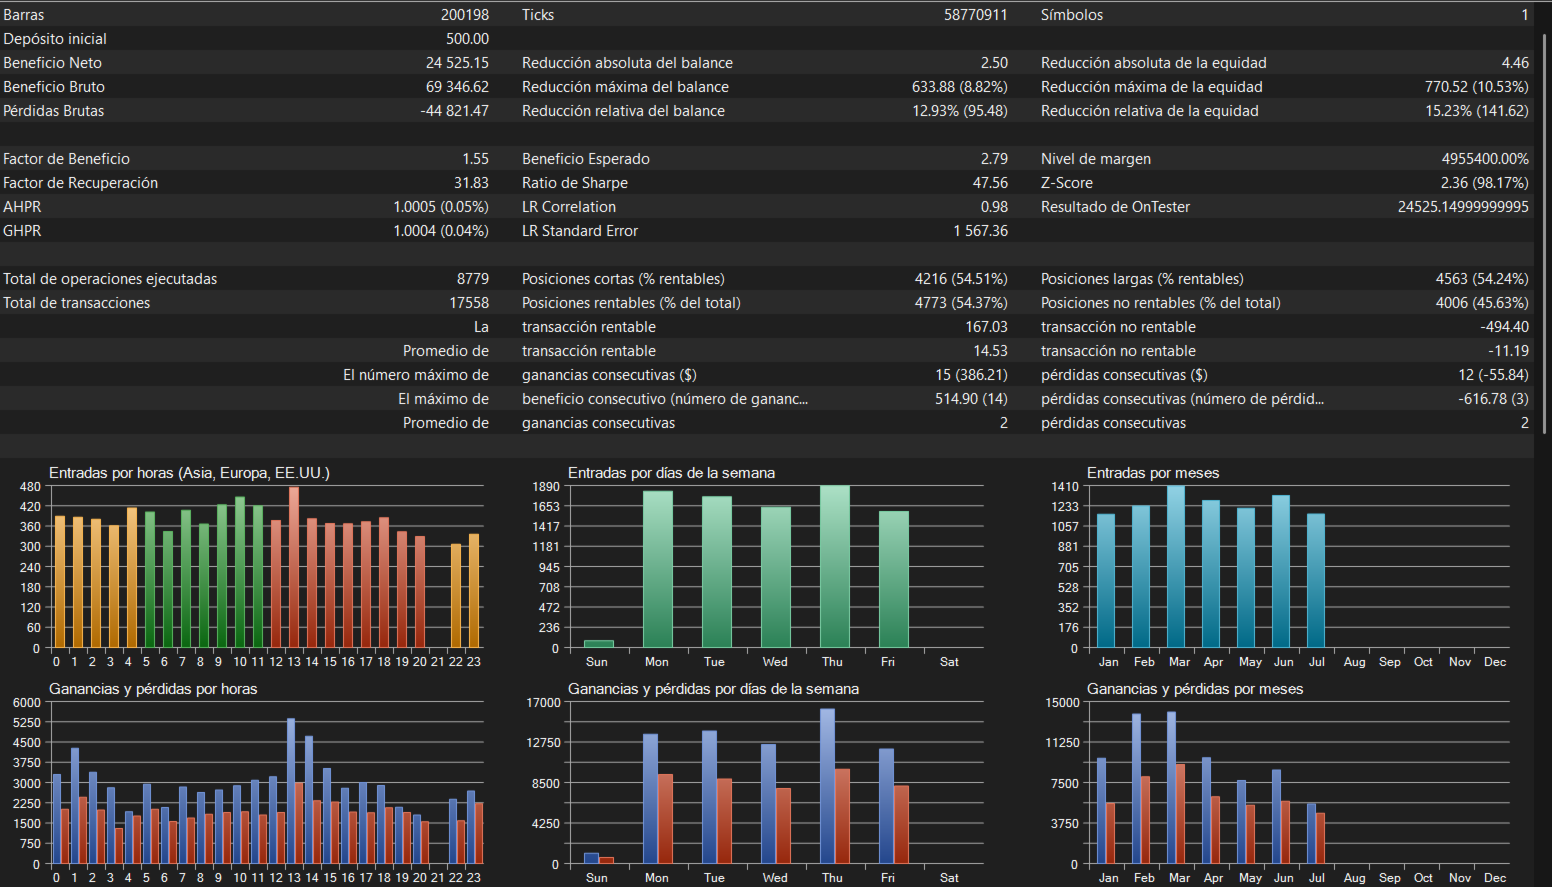This screenshot has width=1552, height=887.
Task: Select the net profit value '24 525.15'
Action: pos(458,63)
